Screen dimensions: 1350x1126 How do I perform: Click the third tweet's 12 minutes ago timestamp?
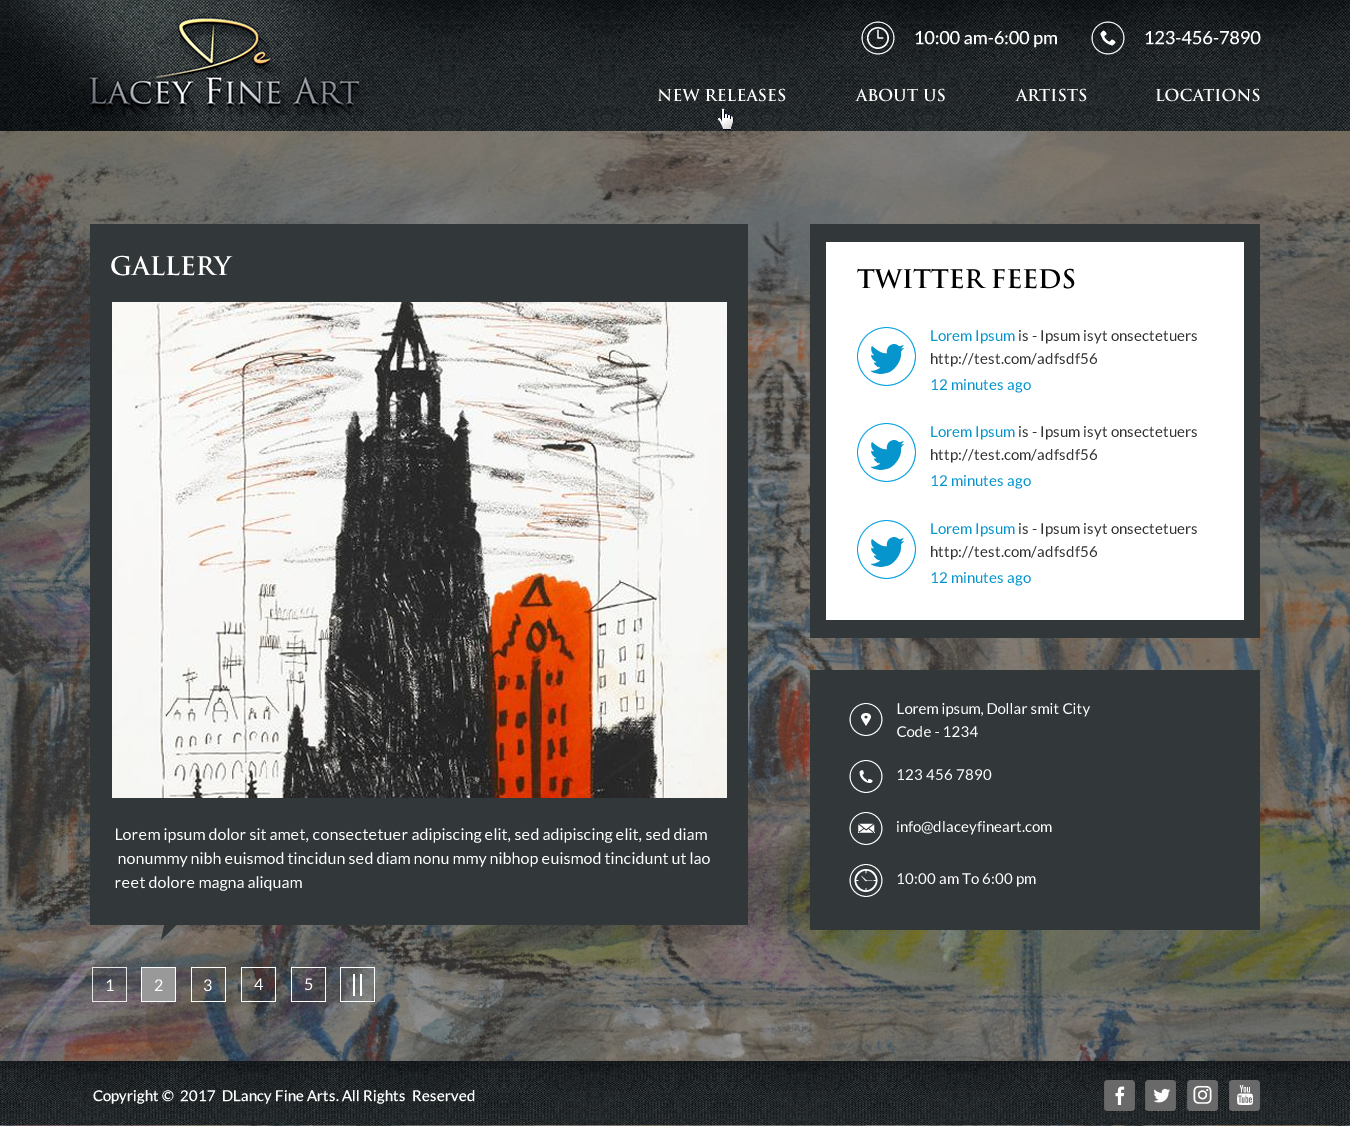(x=980, y=578)
